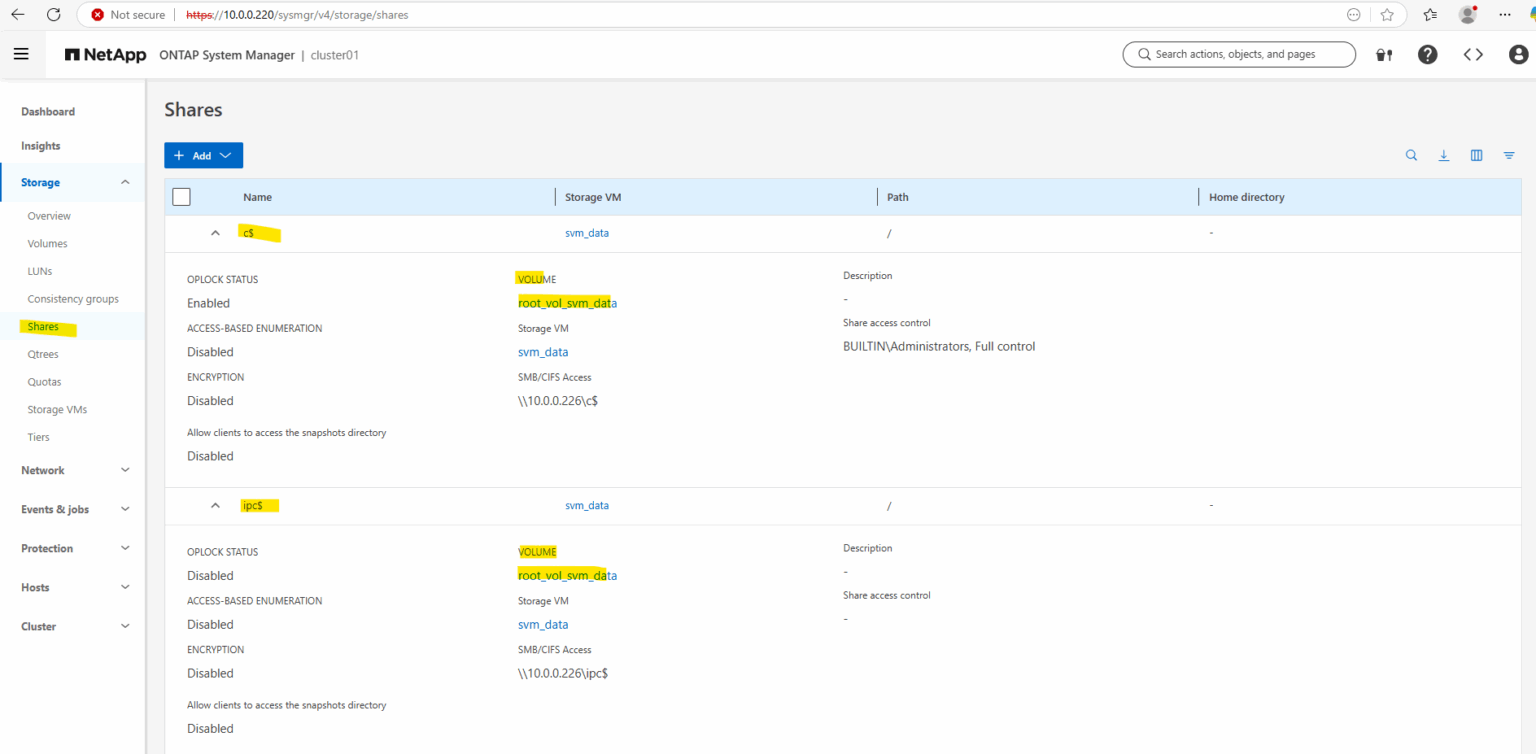Open the filter icon above the shares table

point(1509,155)
